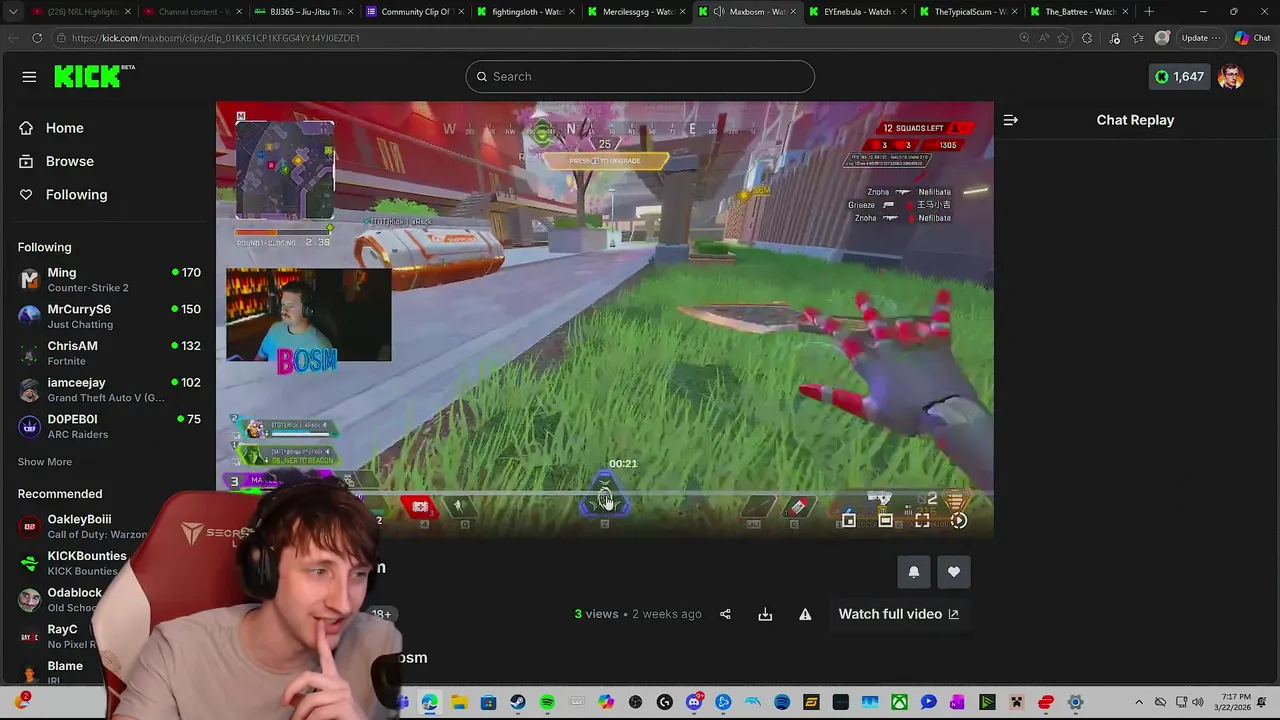Open the user profile avatar menu
This screenshot has width=1280, height=720.
tap(1231, 76)
